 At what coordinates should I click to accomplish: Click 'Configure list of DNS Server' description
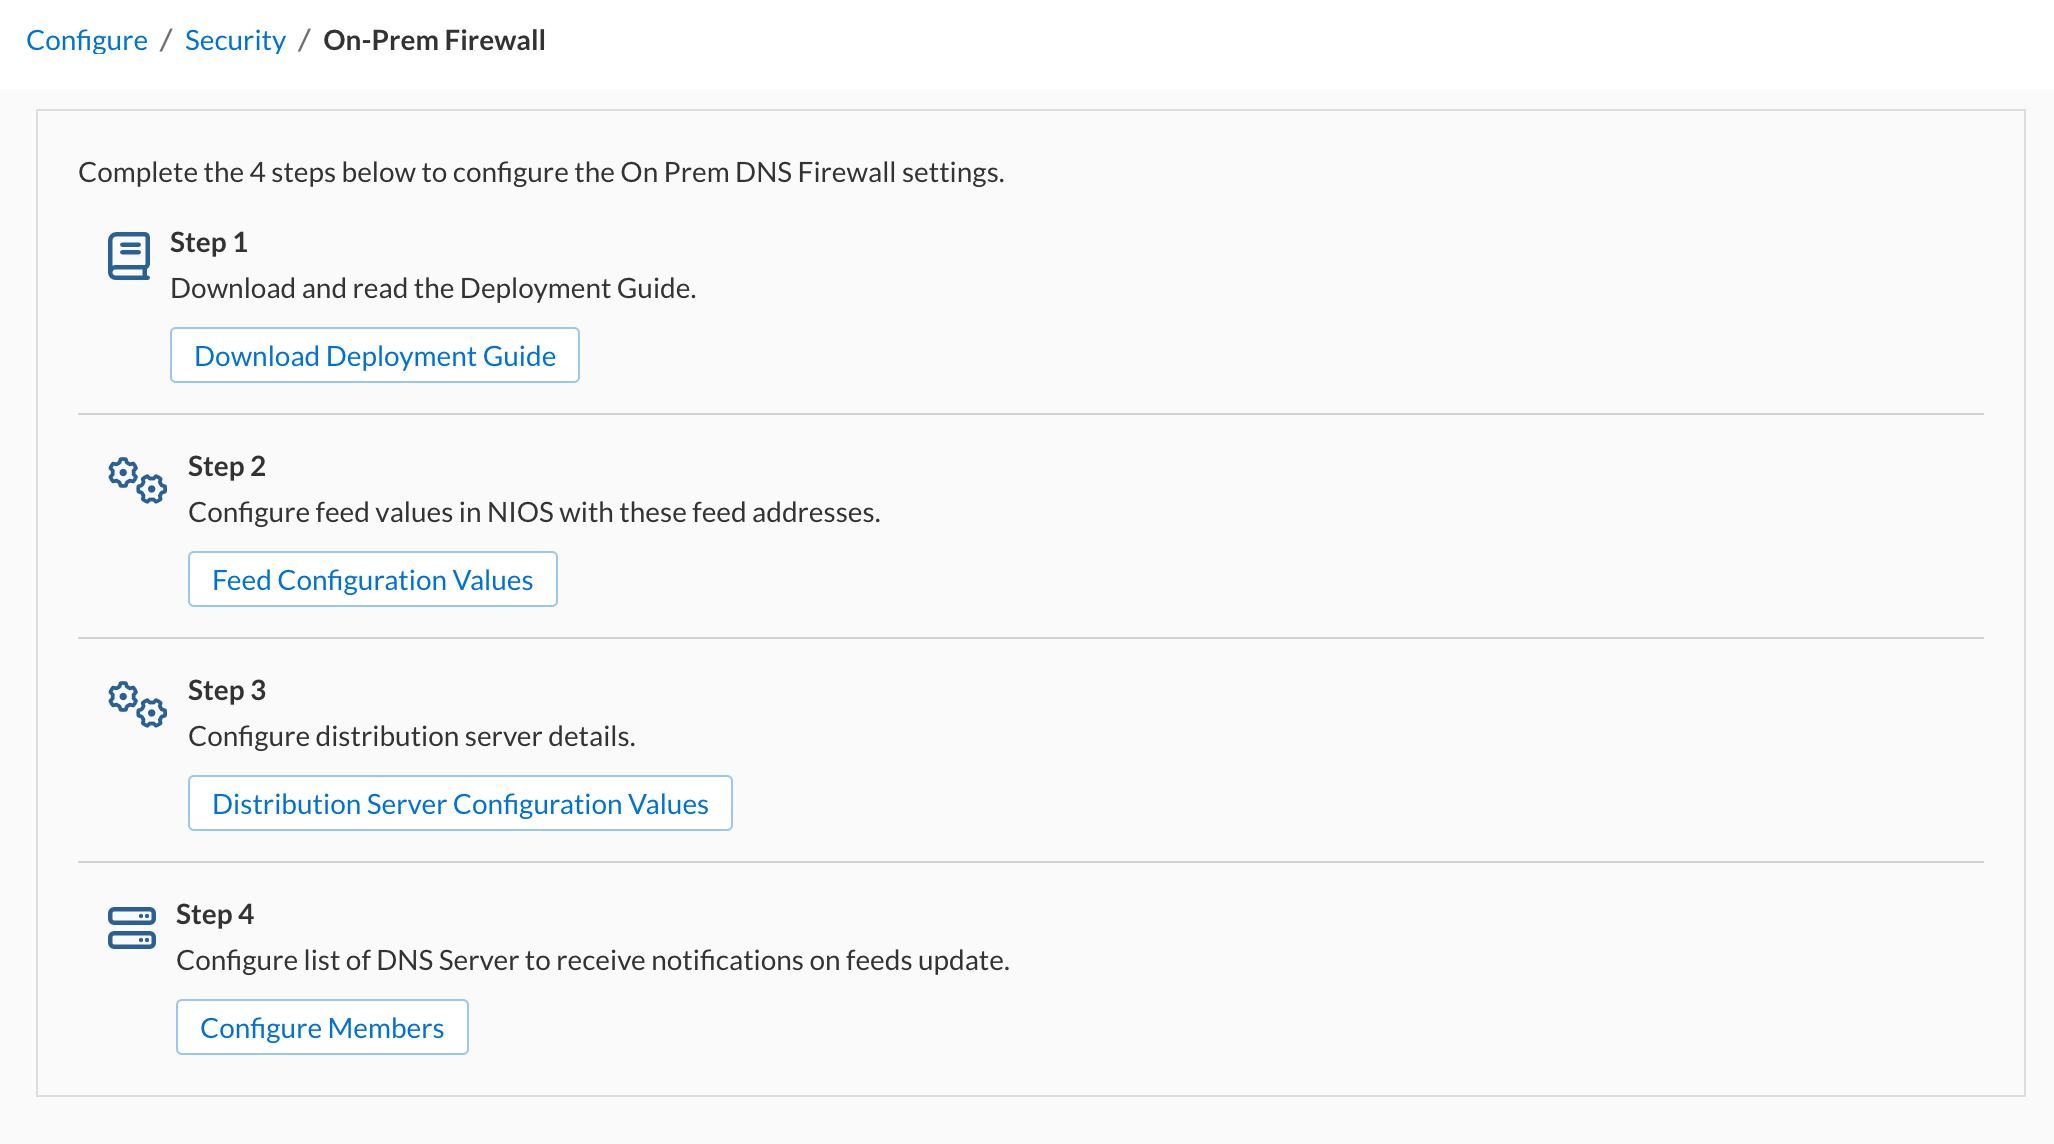pyautogui.click(x=592, y=960)
